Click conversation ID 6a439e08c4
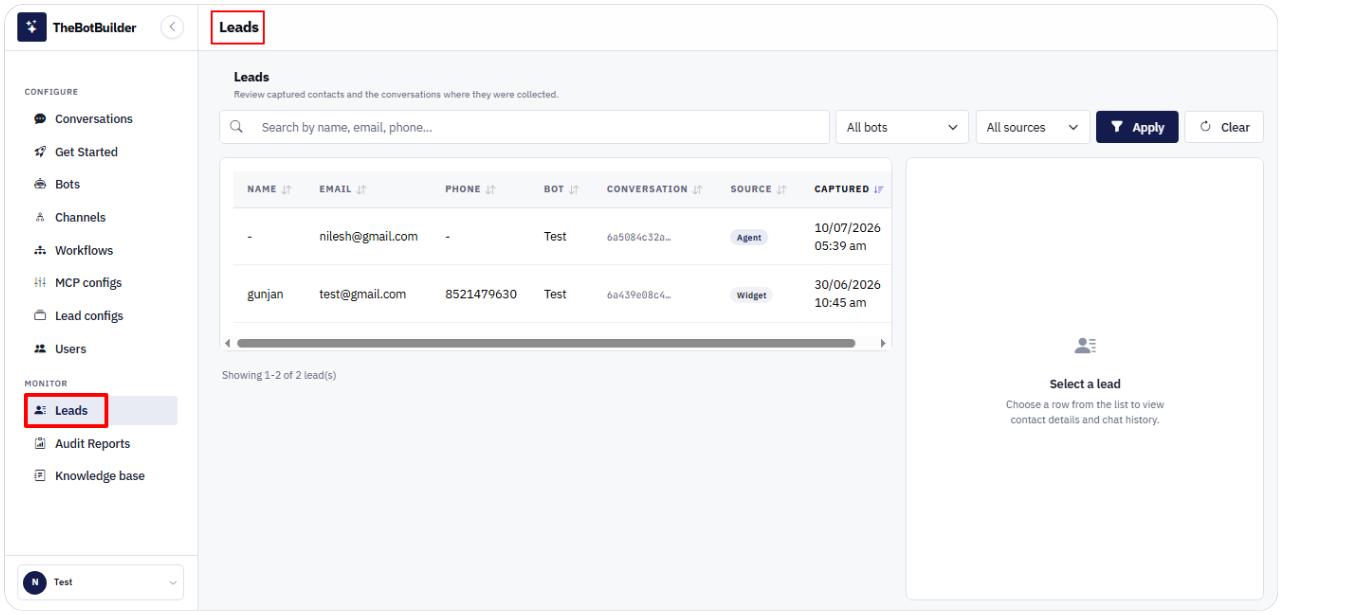The height and width of the screenshot is (615, 1366). point(639,295)
